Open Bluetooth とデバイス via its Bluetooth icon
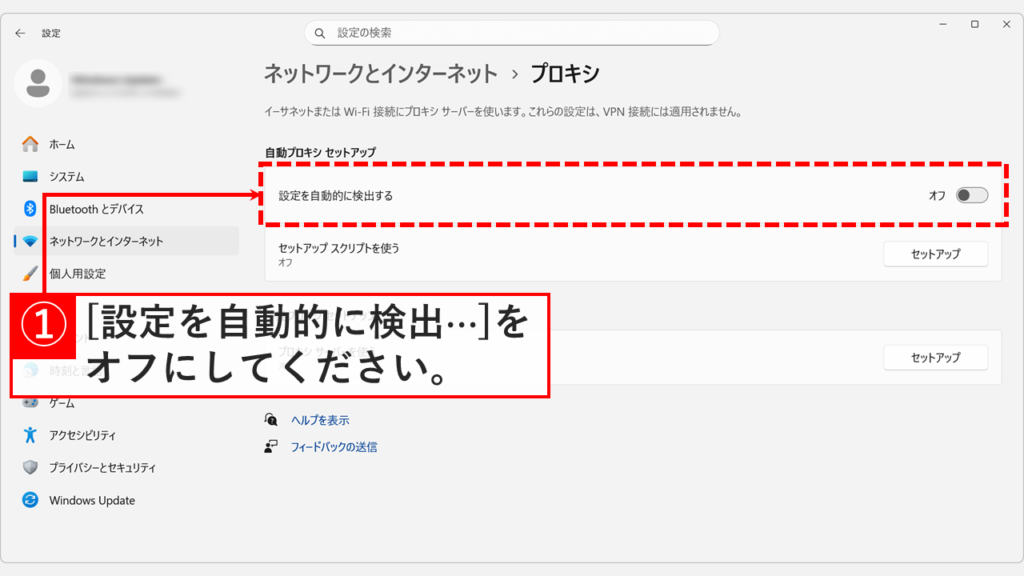 (x=31, y=208)
